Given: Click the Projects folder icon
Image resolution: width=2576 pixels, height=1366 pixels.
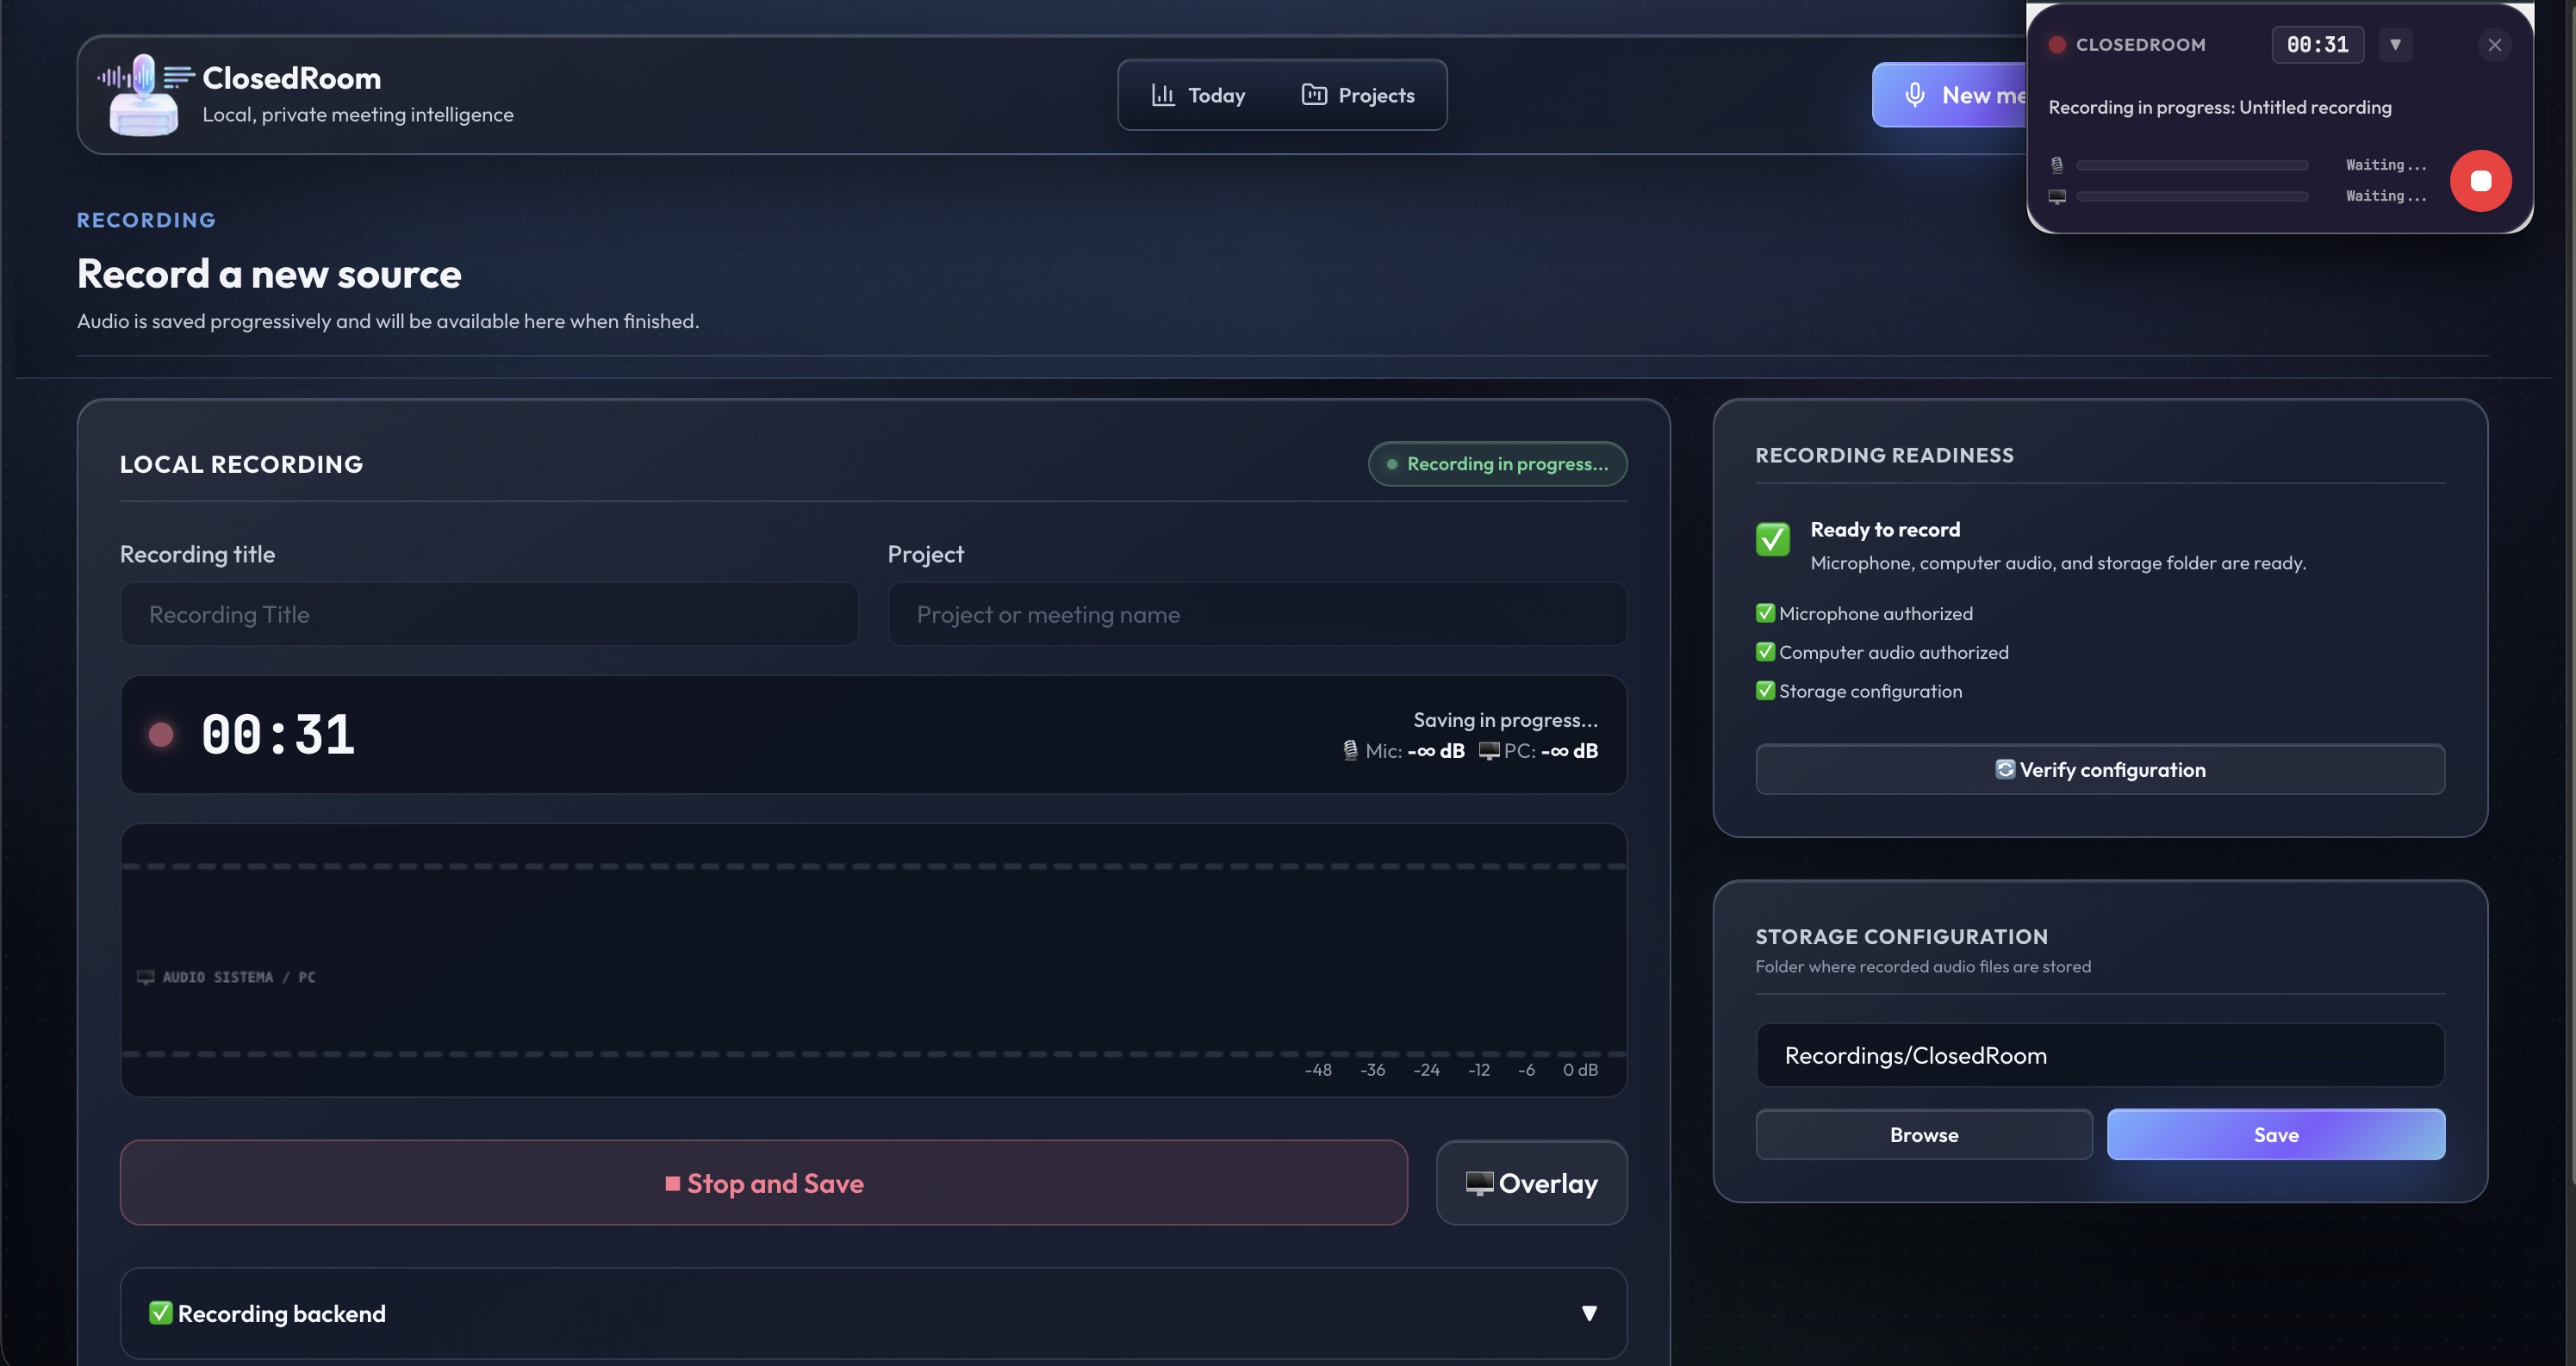Looking at the screenshot, I should click(x=1314, y=95).
